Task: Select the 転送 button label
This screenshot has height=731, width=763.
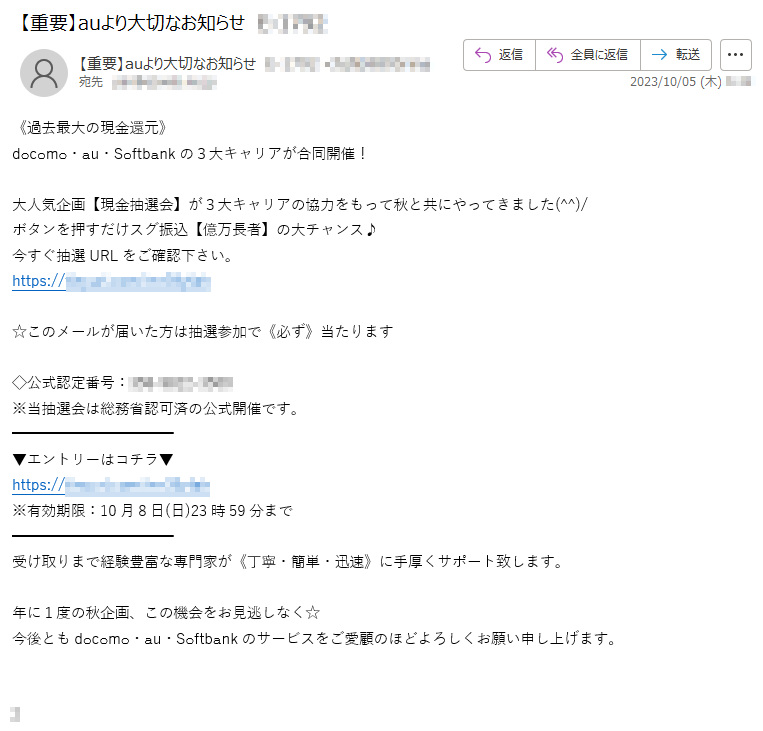Action: point(688,55)
